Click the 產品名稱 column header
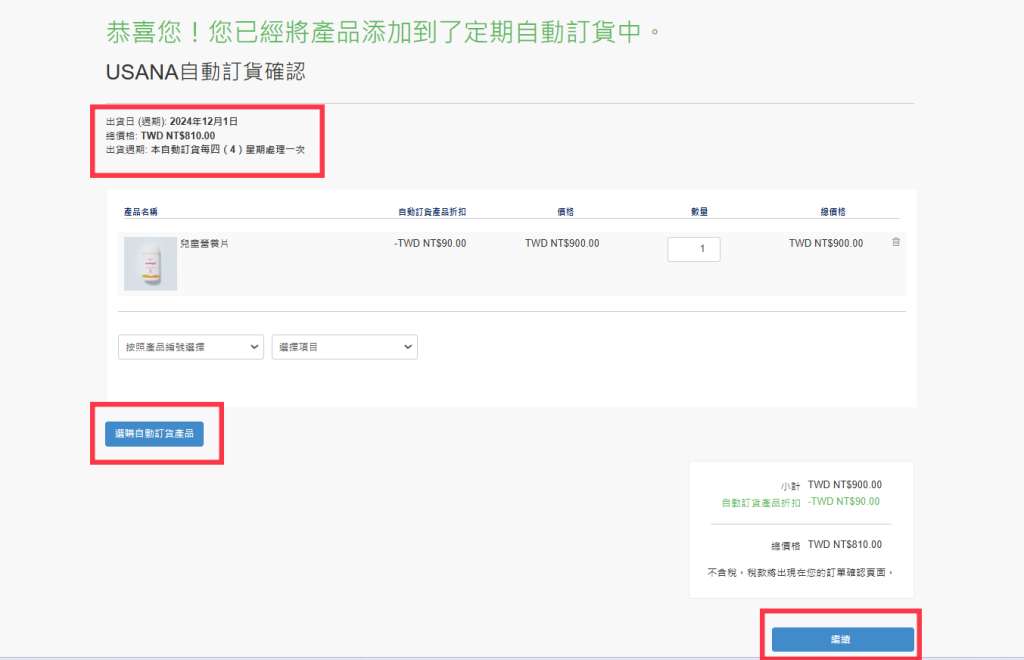The image size is (1024, 660). 141,212
